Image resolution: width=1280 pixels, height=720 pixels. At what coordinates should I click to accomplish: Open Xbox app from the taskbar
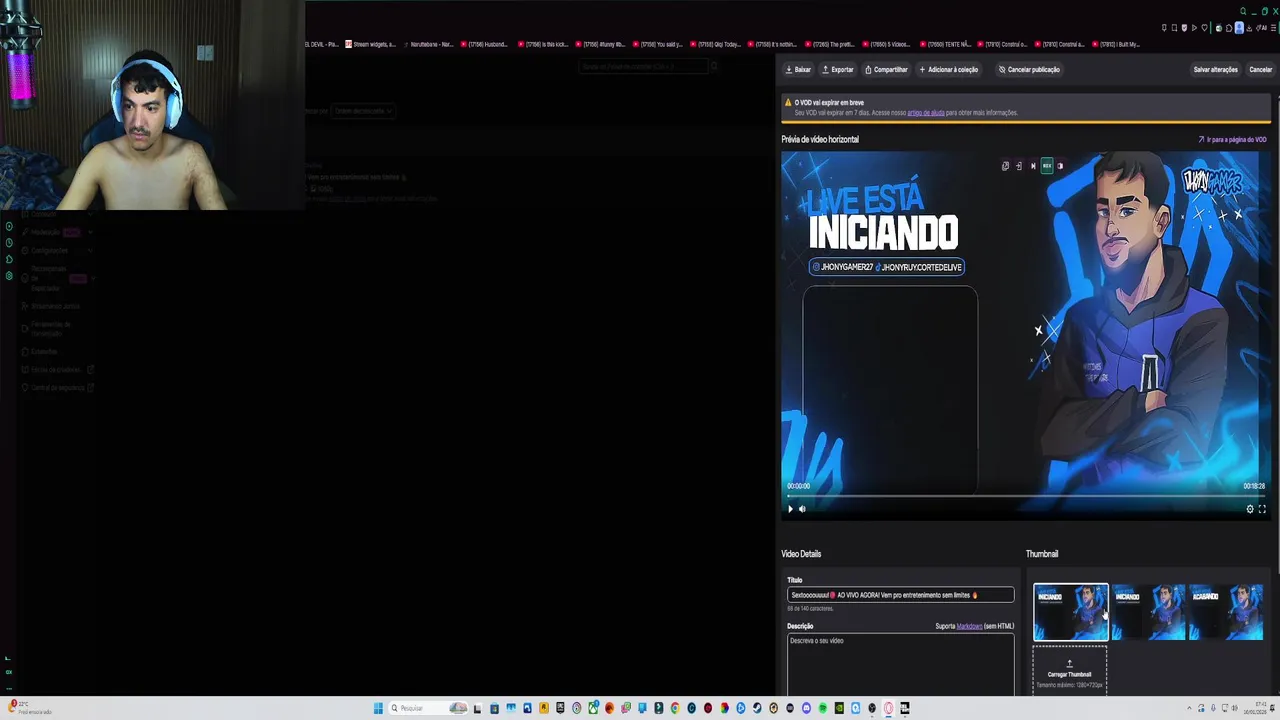pos(593,708)
